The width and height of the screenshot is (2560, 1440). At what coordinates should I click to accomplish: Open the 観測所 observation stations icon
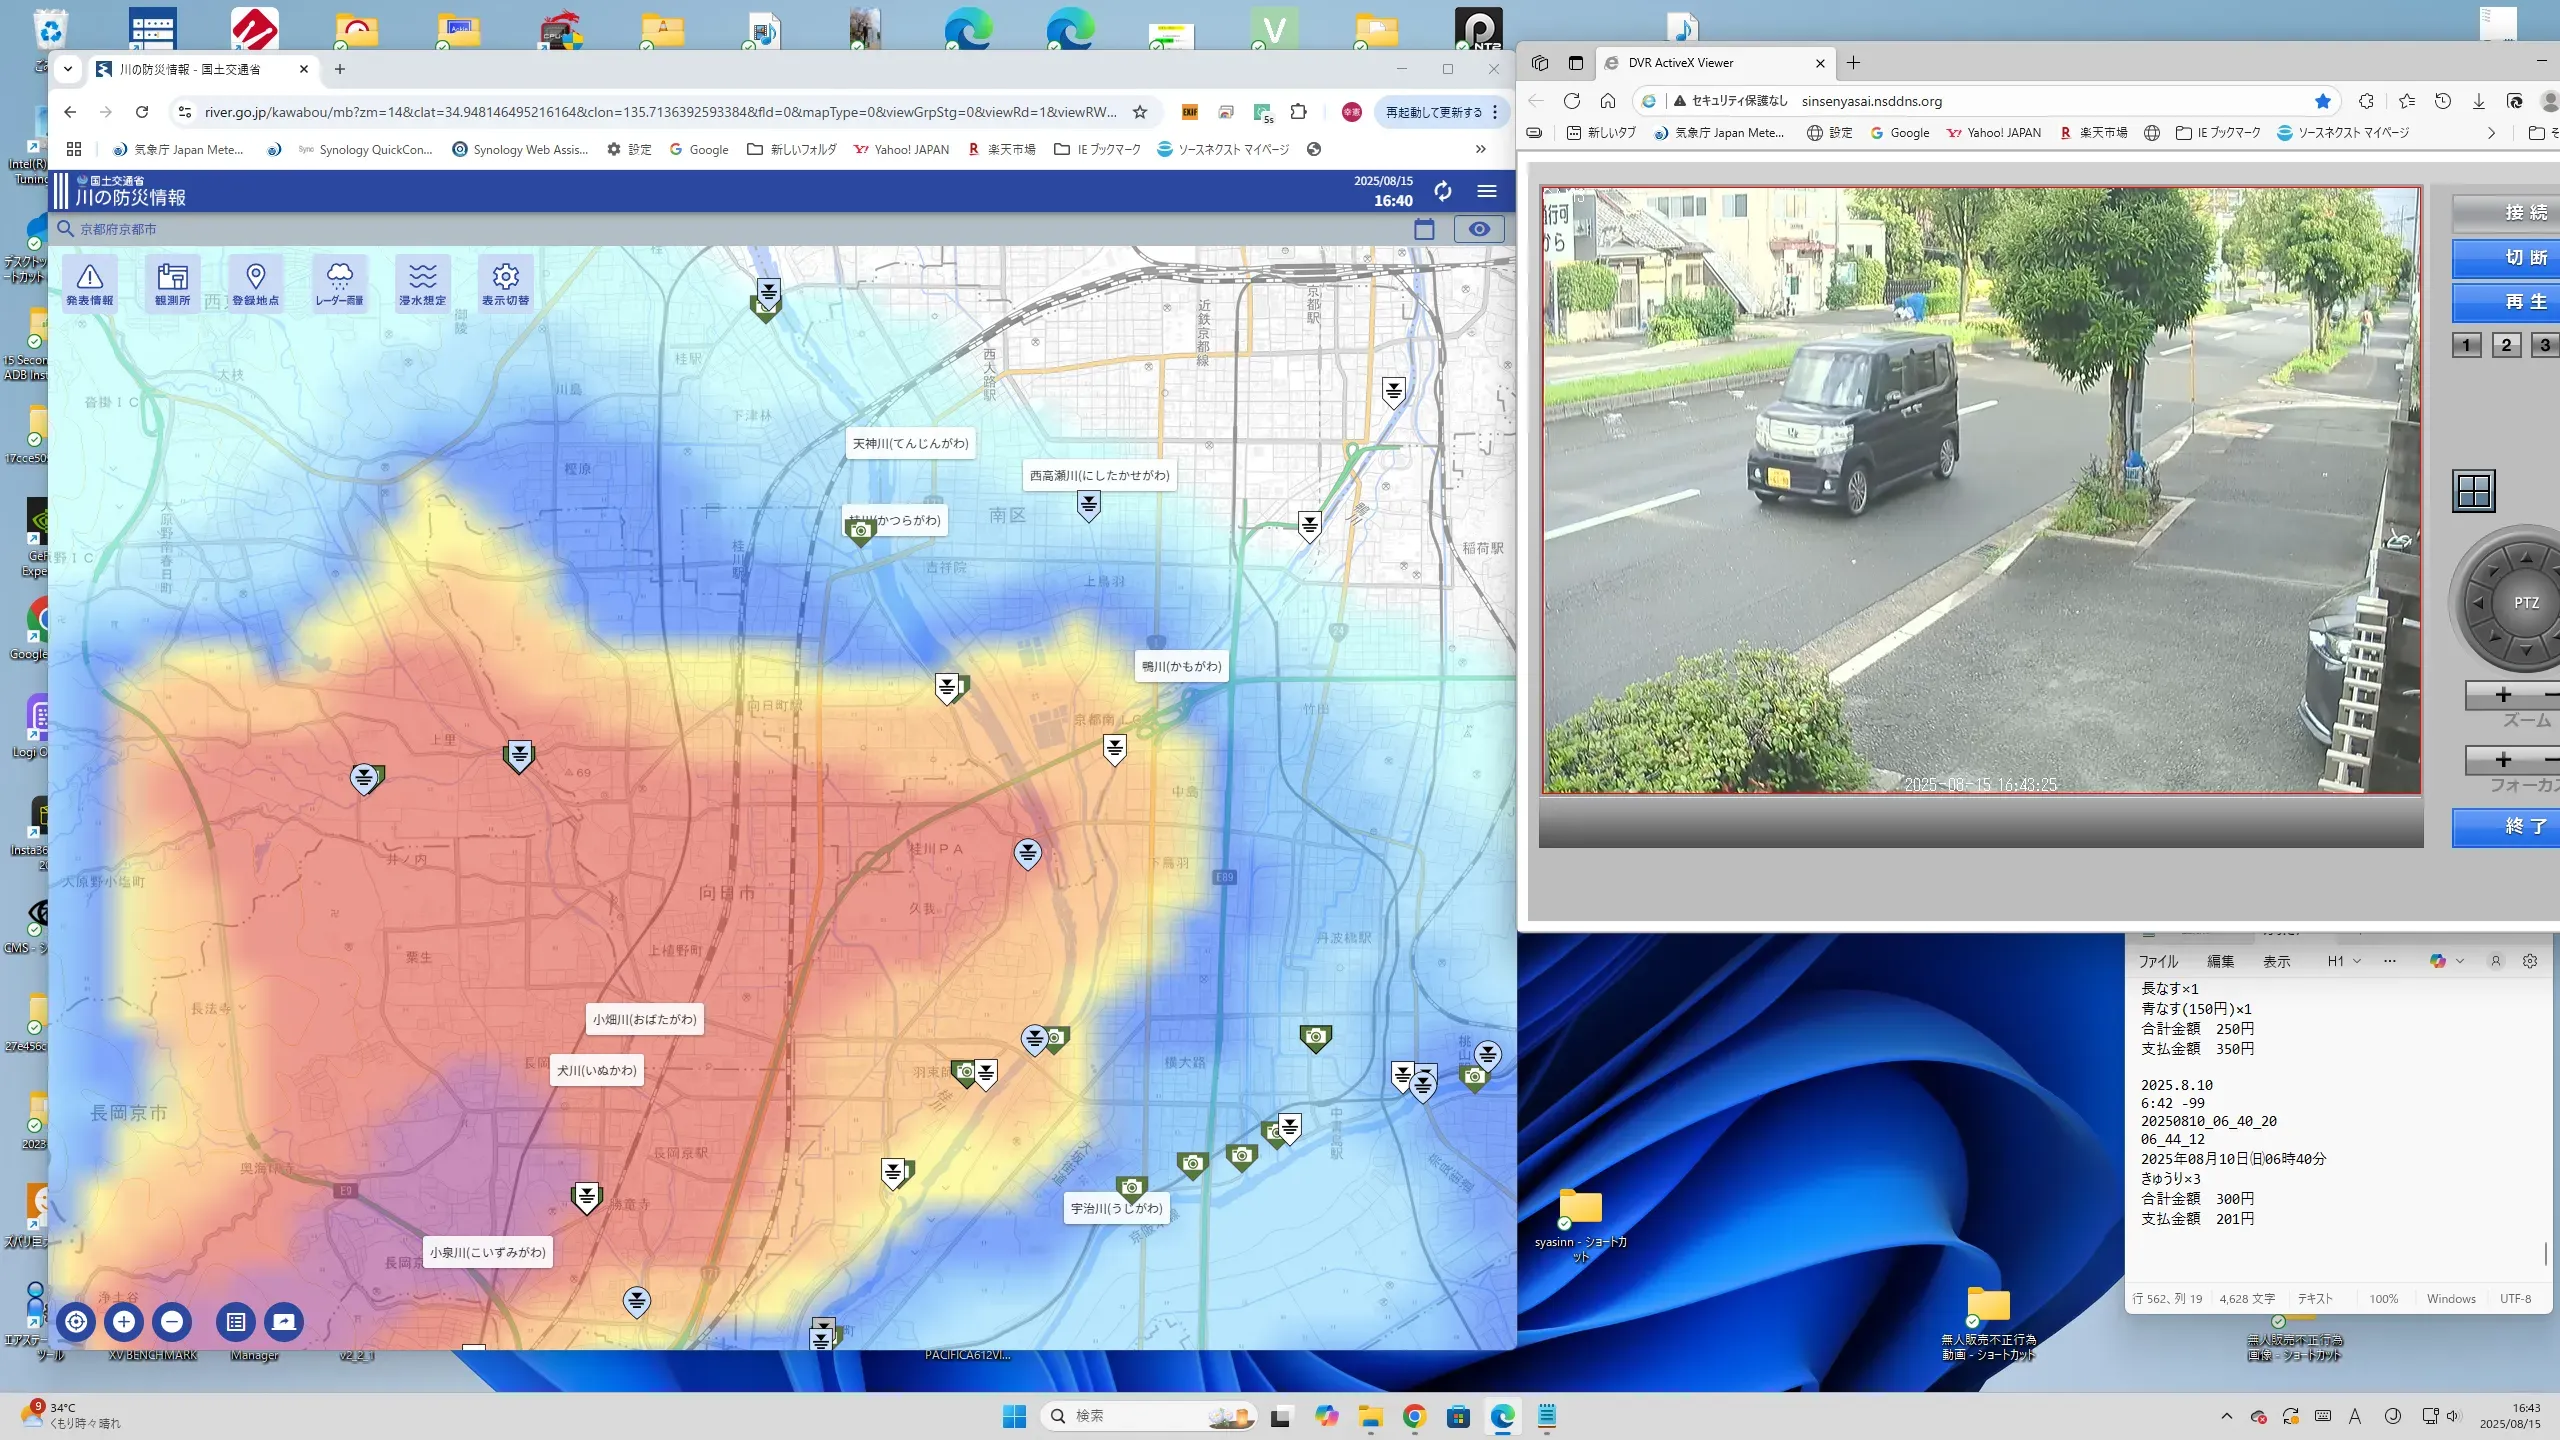172,282
